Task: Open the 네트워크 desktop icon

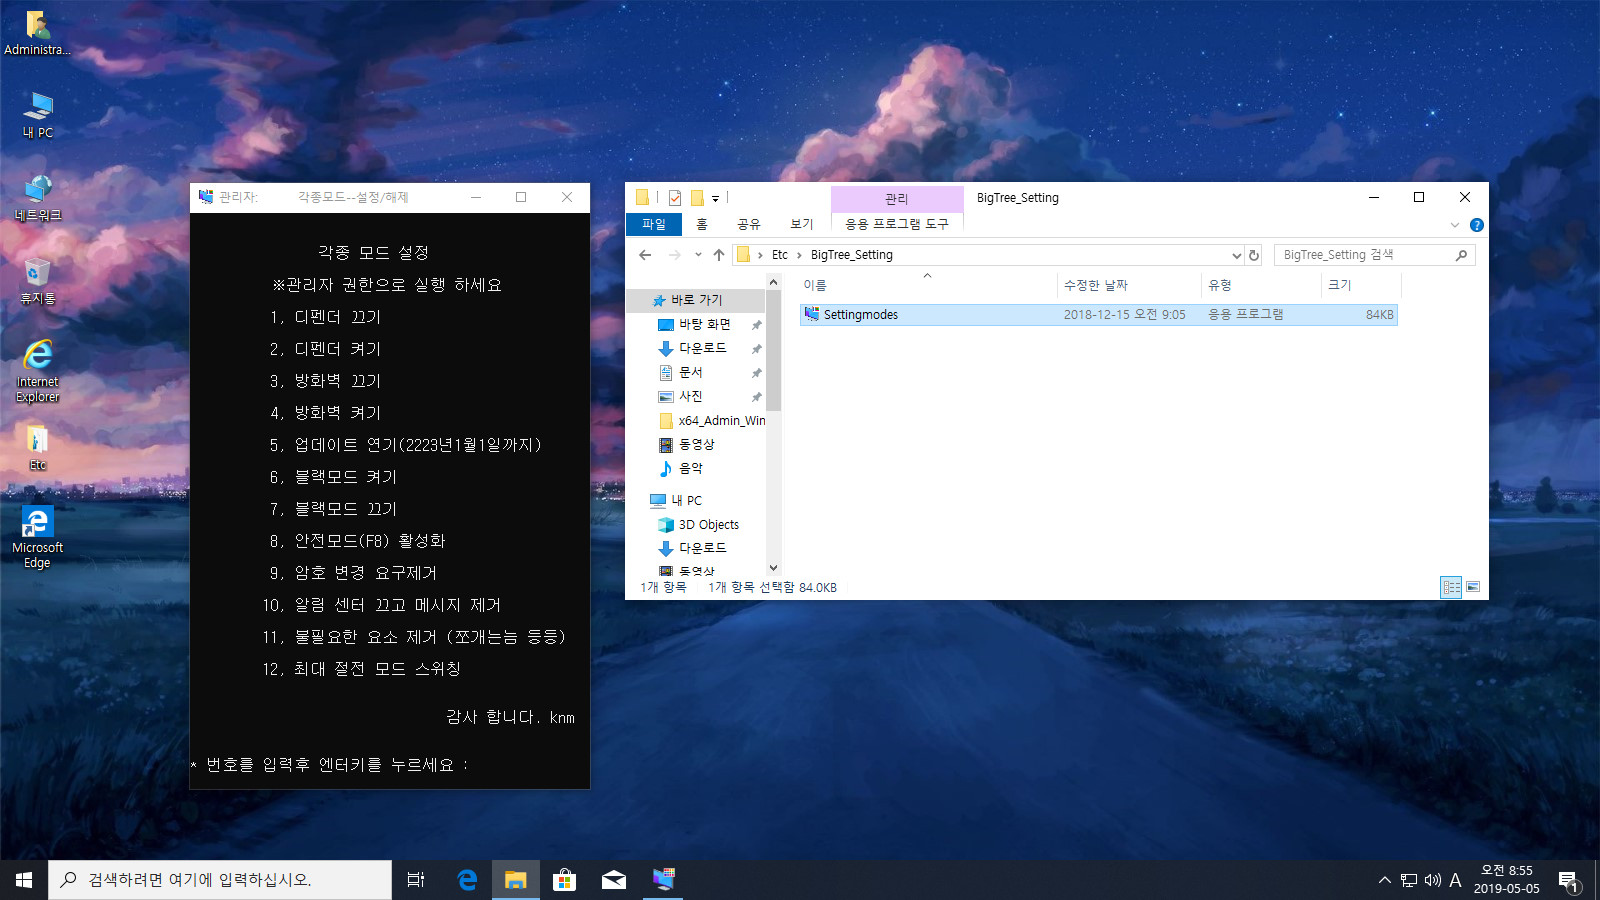Action: click(38, 198)
